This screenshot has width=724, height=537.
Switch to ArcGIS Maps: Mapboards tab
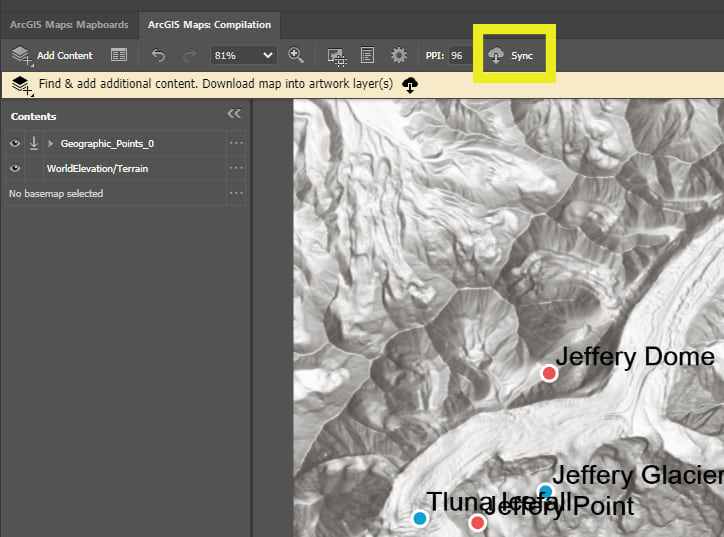tap(69, 24)
